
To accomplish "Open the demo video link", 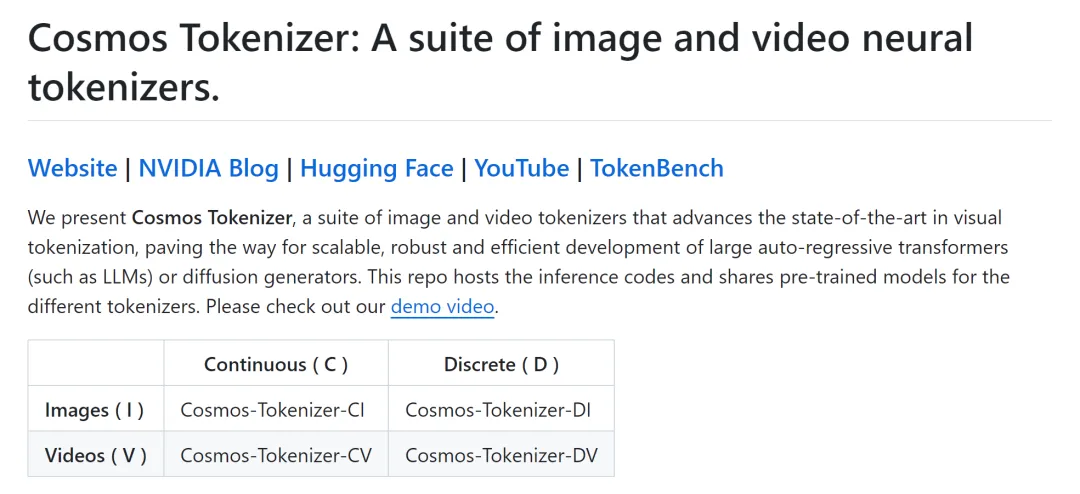I will [x=442, y=306].
